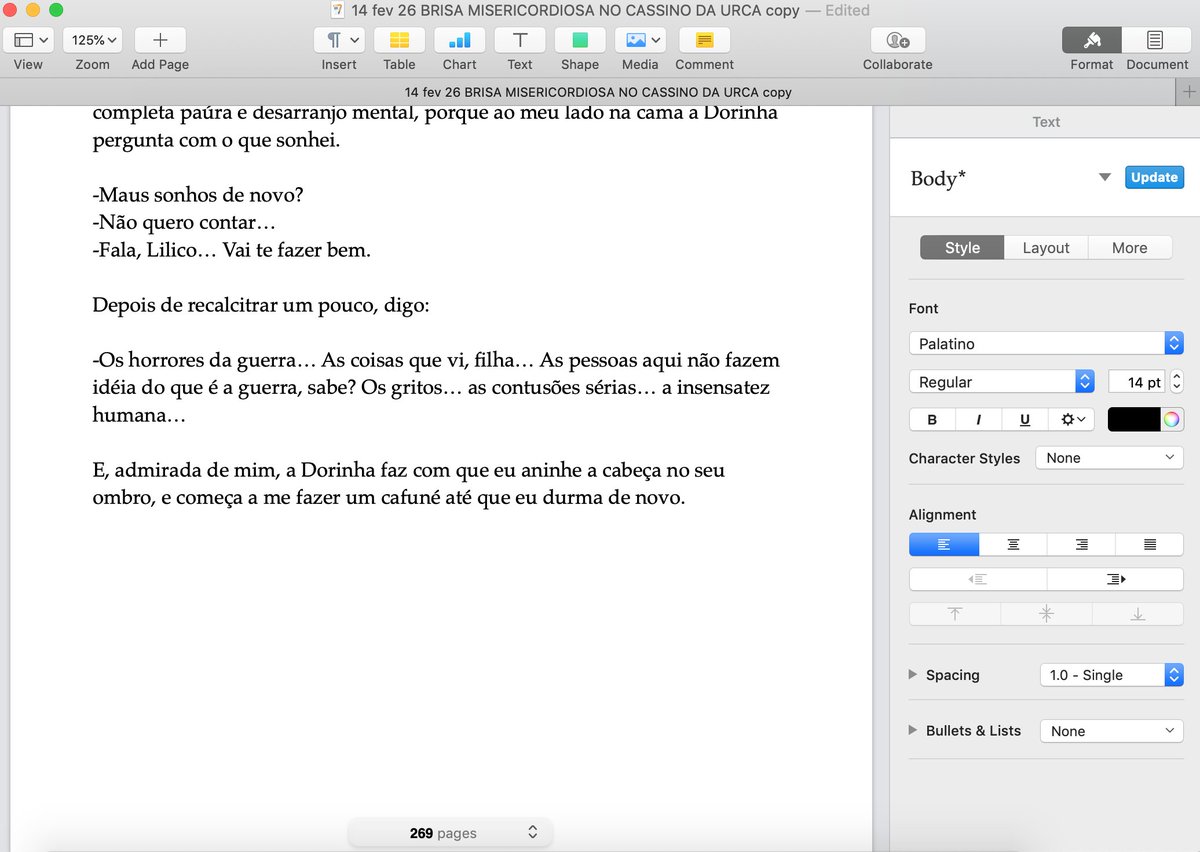Expand the Bullets & Lists section
1200x852 pixels.
913,730
